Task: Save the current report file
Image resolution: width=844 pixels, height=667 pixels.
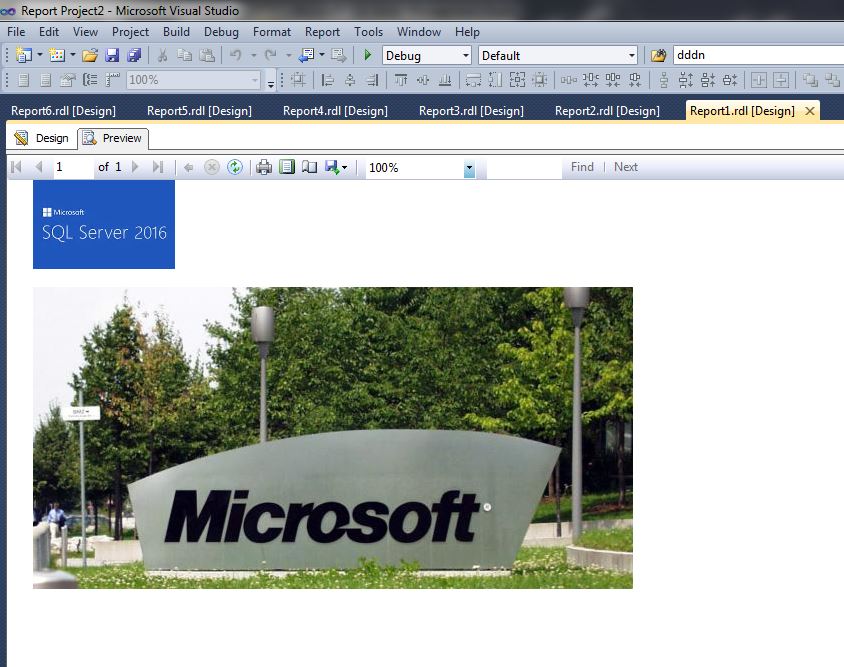Action: click(x=112, y=55)
